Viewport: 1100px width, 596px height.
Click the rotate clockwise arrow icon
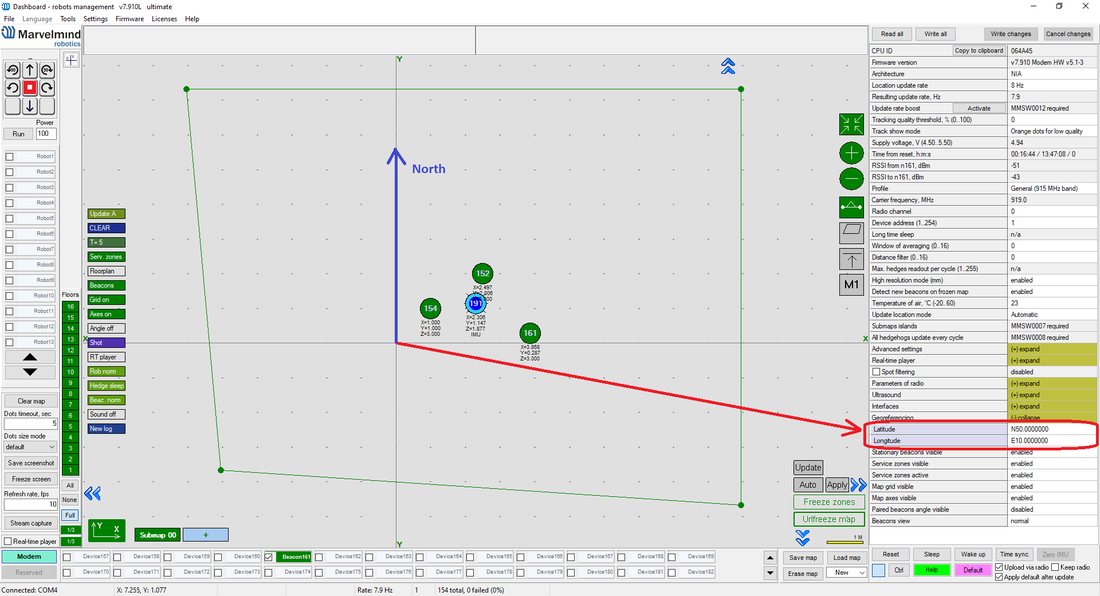point(47,88)
